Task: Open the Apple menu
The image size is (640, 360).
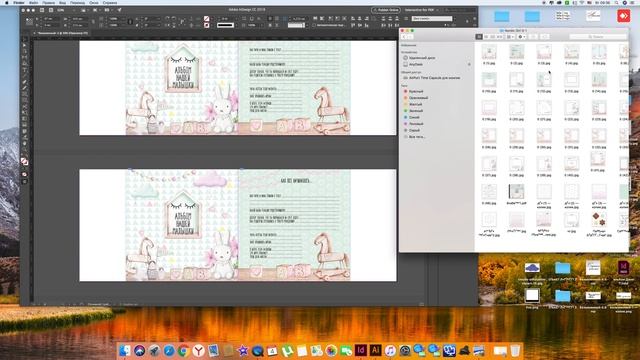Action: tap(7, 2)
